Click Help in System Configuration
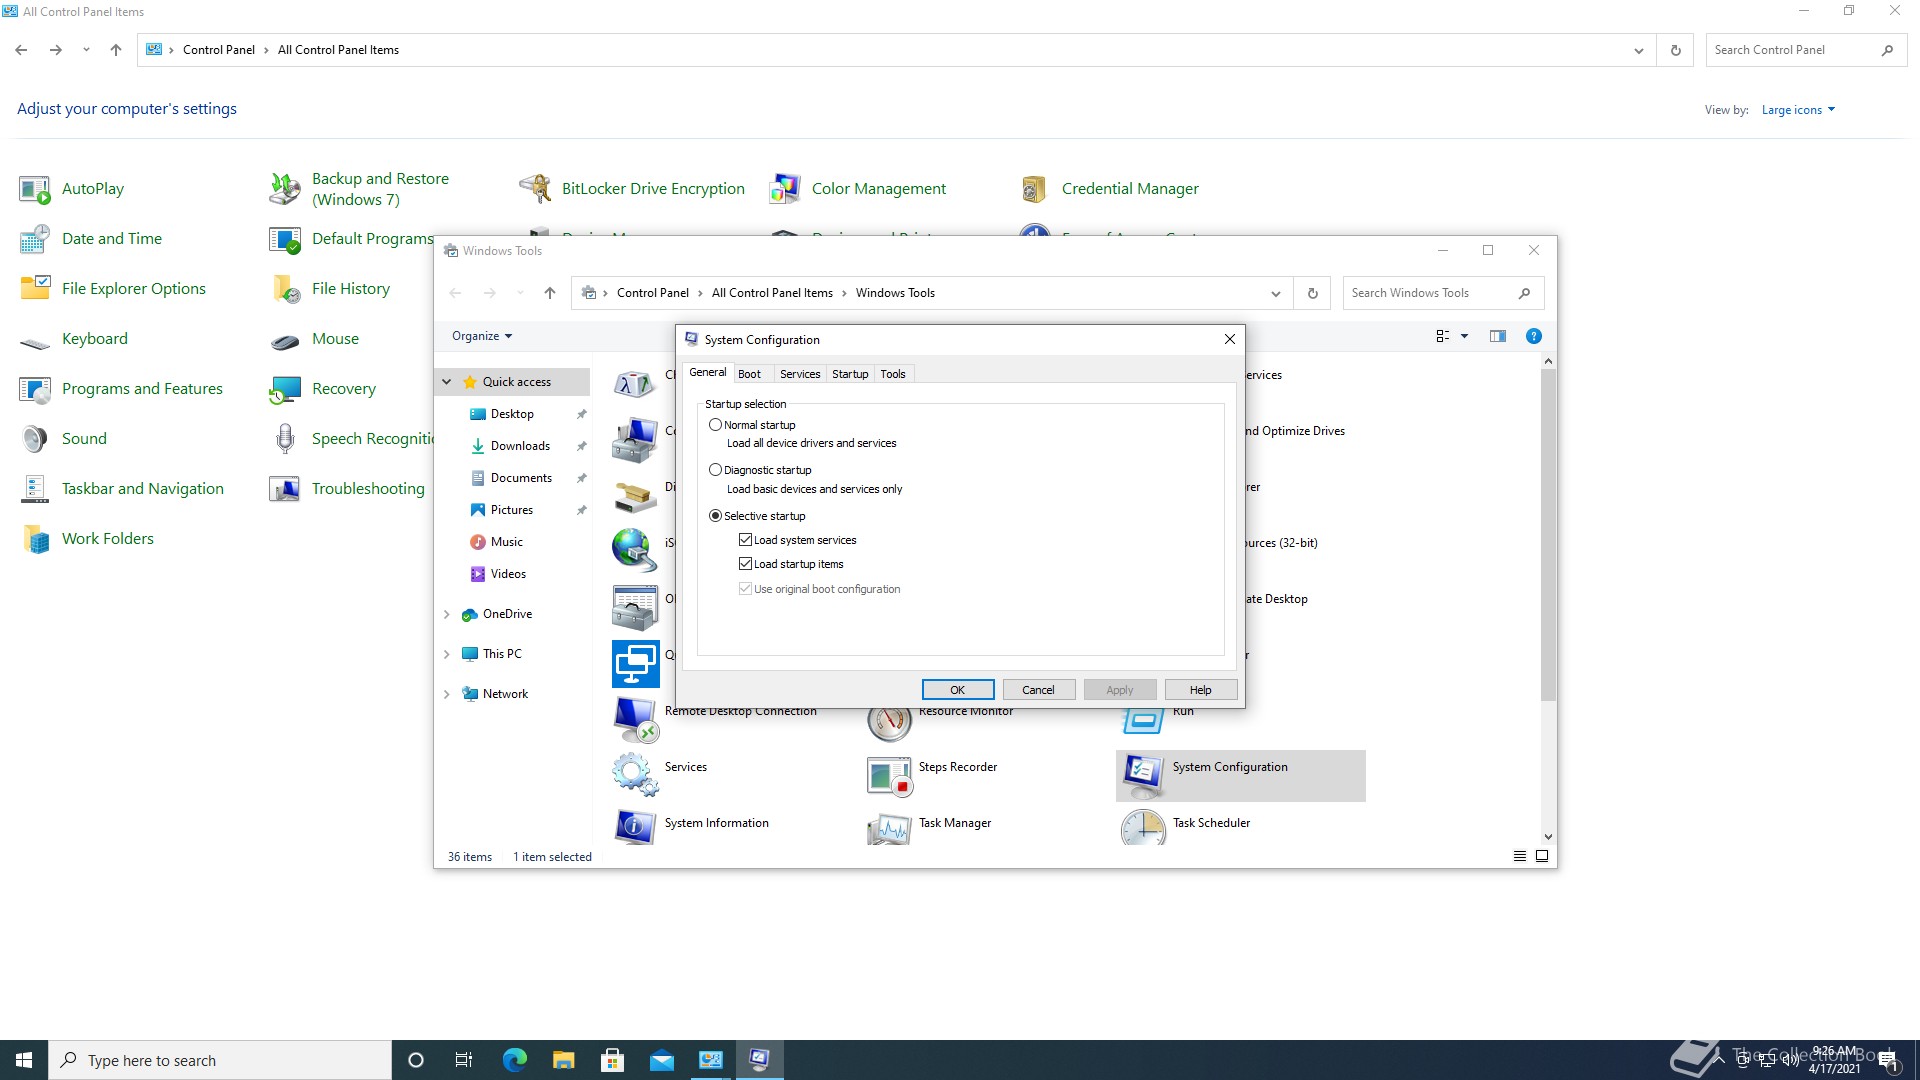This screenshot has width=1920, height=1080. [1201, 690]
